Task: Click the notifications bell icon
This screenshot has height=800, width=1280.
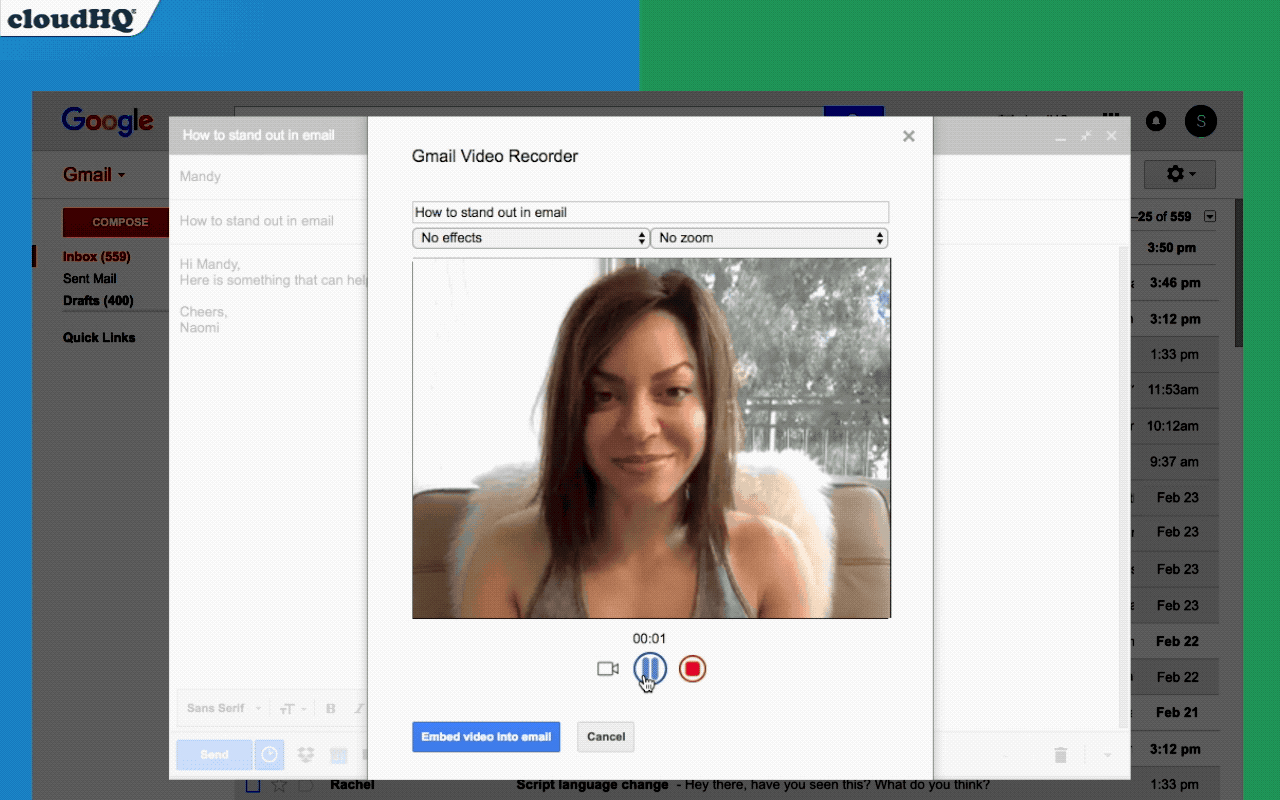Action: [1156, 121]
